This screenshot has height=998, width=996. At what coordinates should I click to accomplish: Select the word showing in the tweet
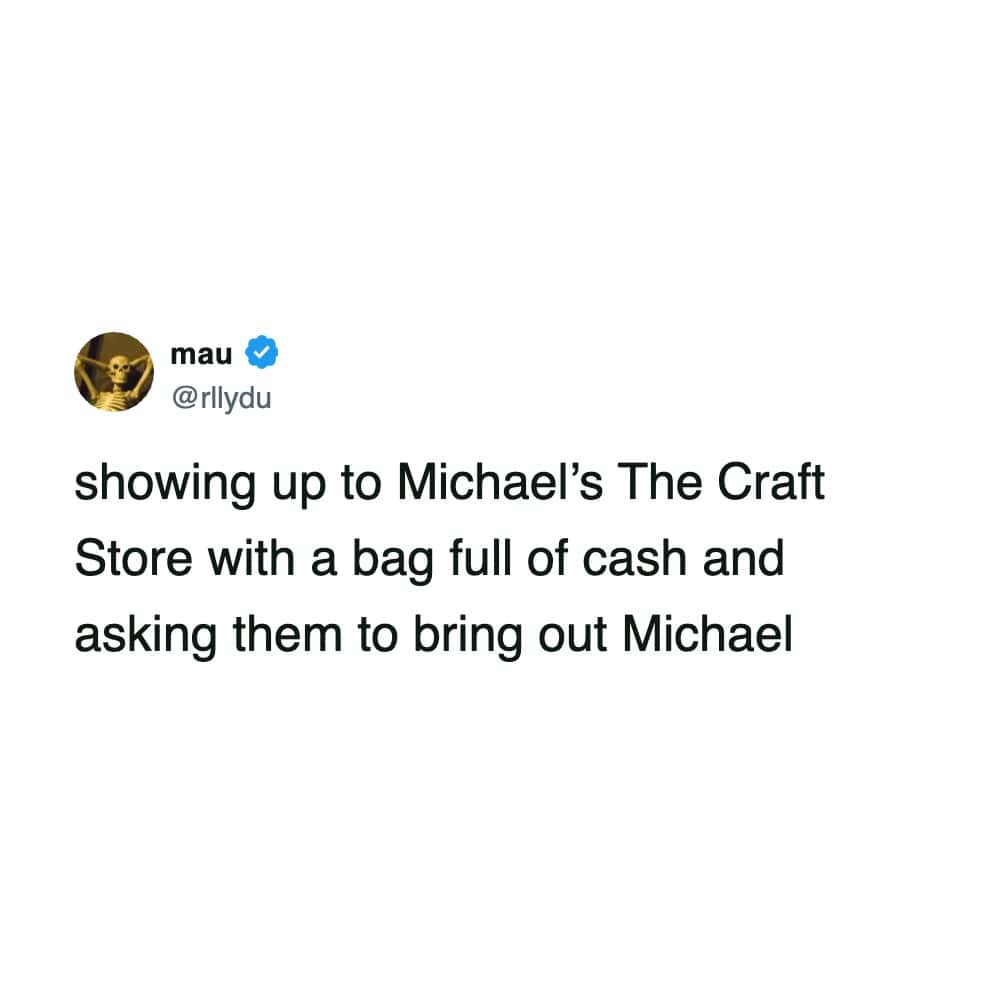pos(165,483)
